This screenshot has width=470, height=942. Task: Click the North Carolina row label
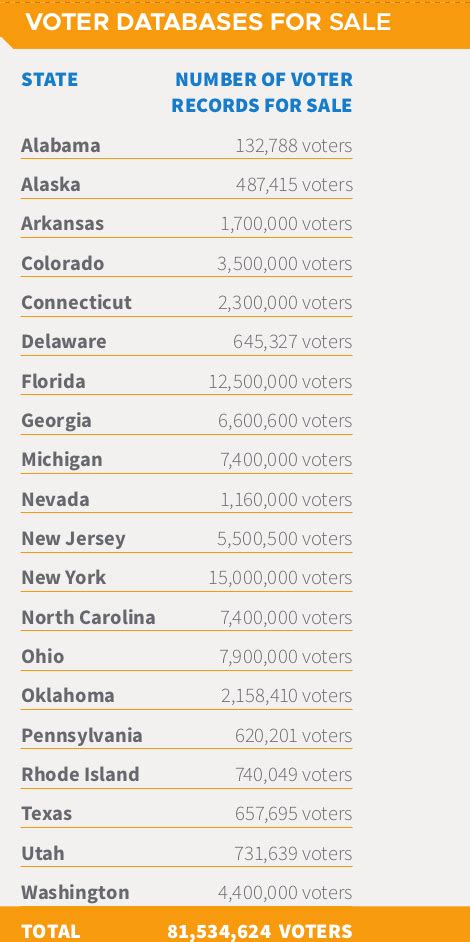click(x=88, y=617)
